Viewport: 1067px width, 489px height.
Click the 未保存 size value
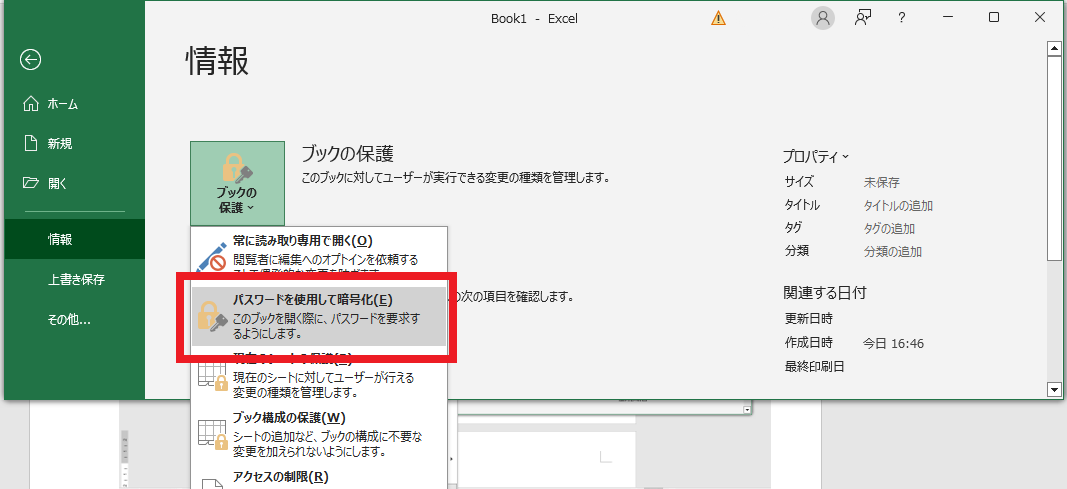coord(882,182)
